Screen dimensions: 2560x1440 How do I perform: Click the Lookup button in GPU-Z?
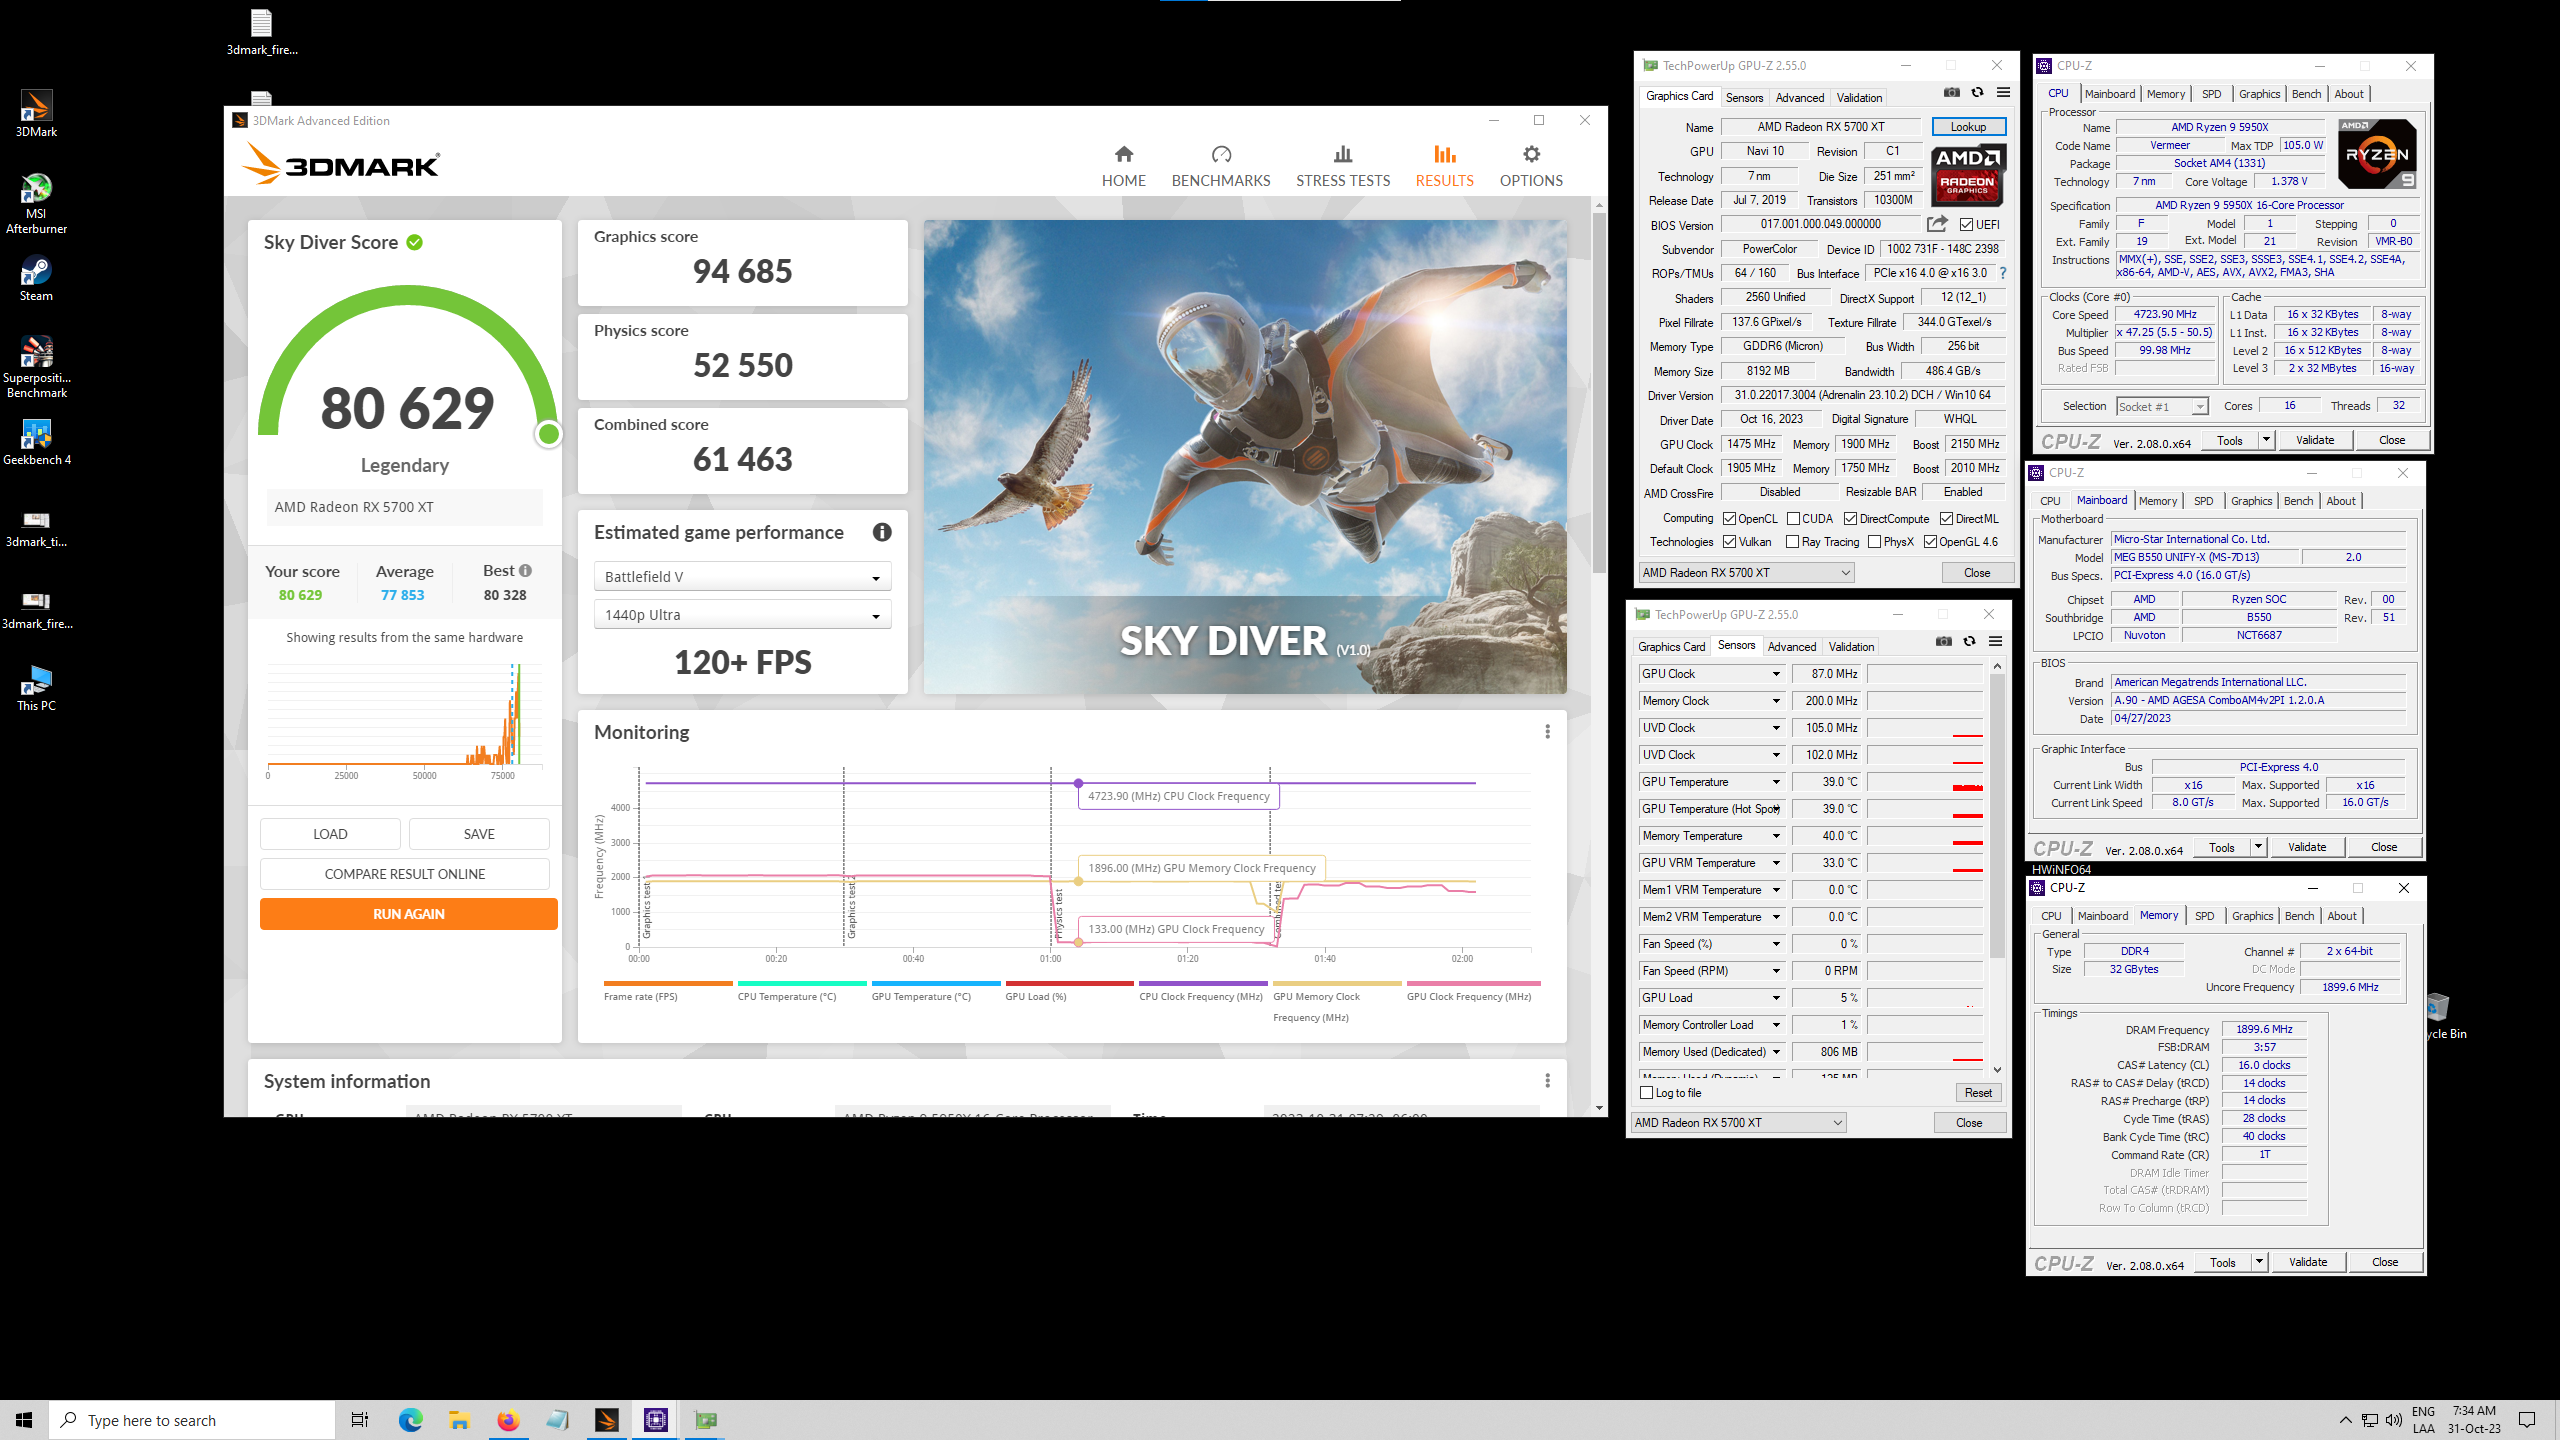point(1968,127)
